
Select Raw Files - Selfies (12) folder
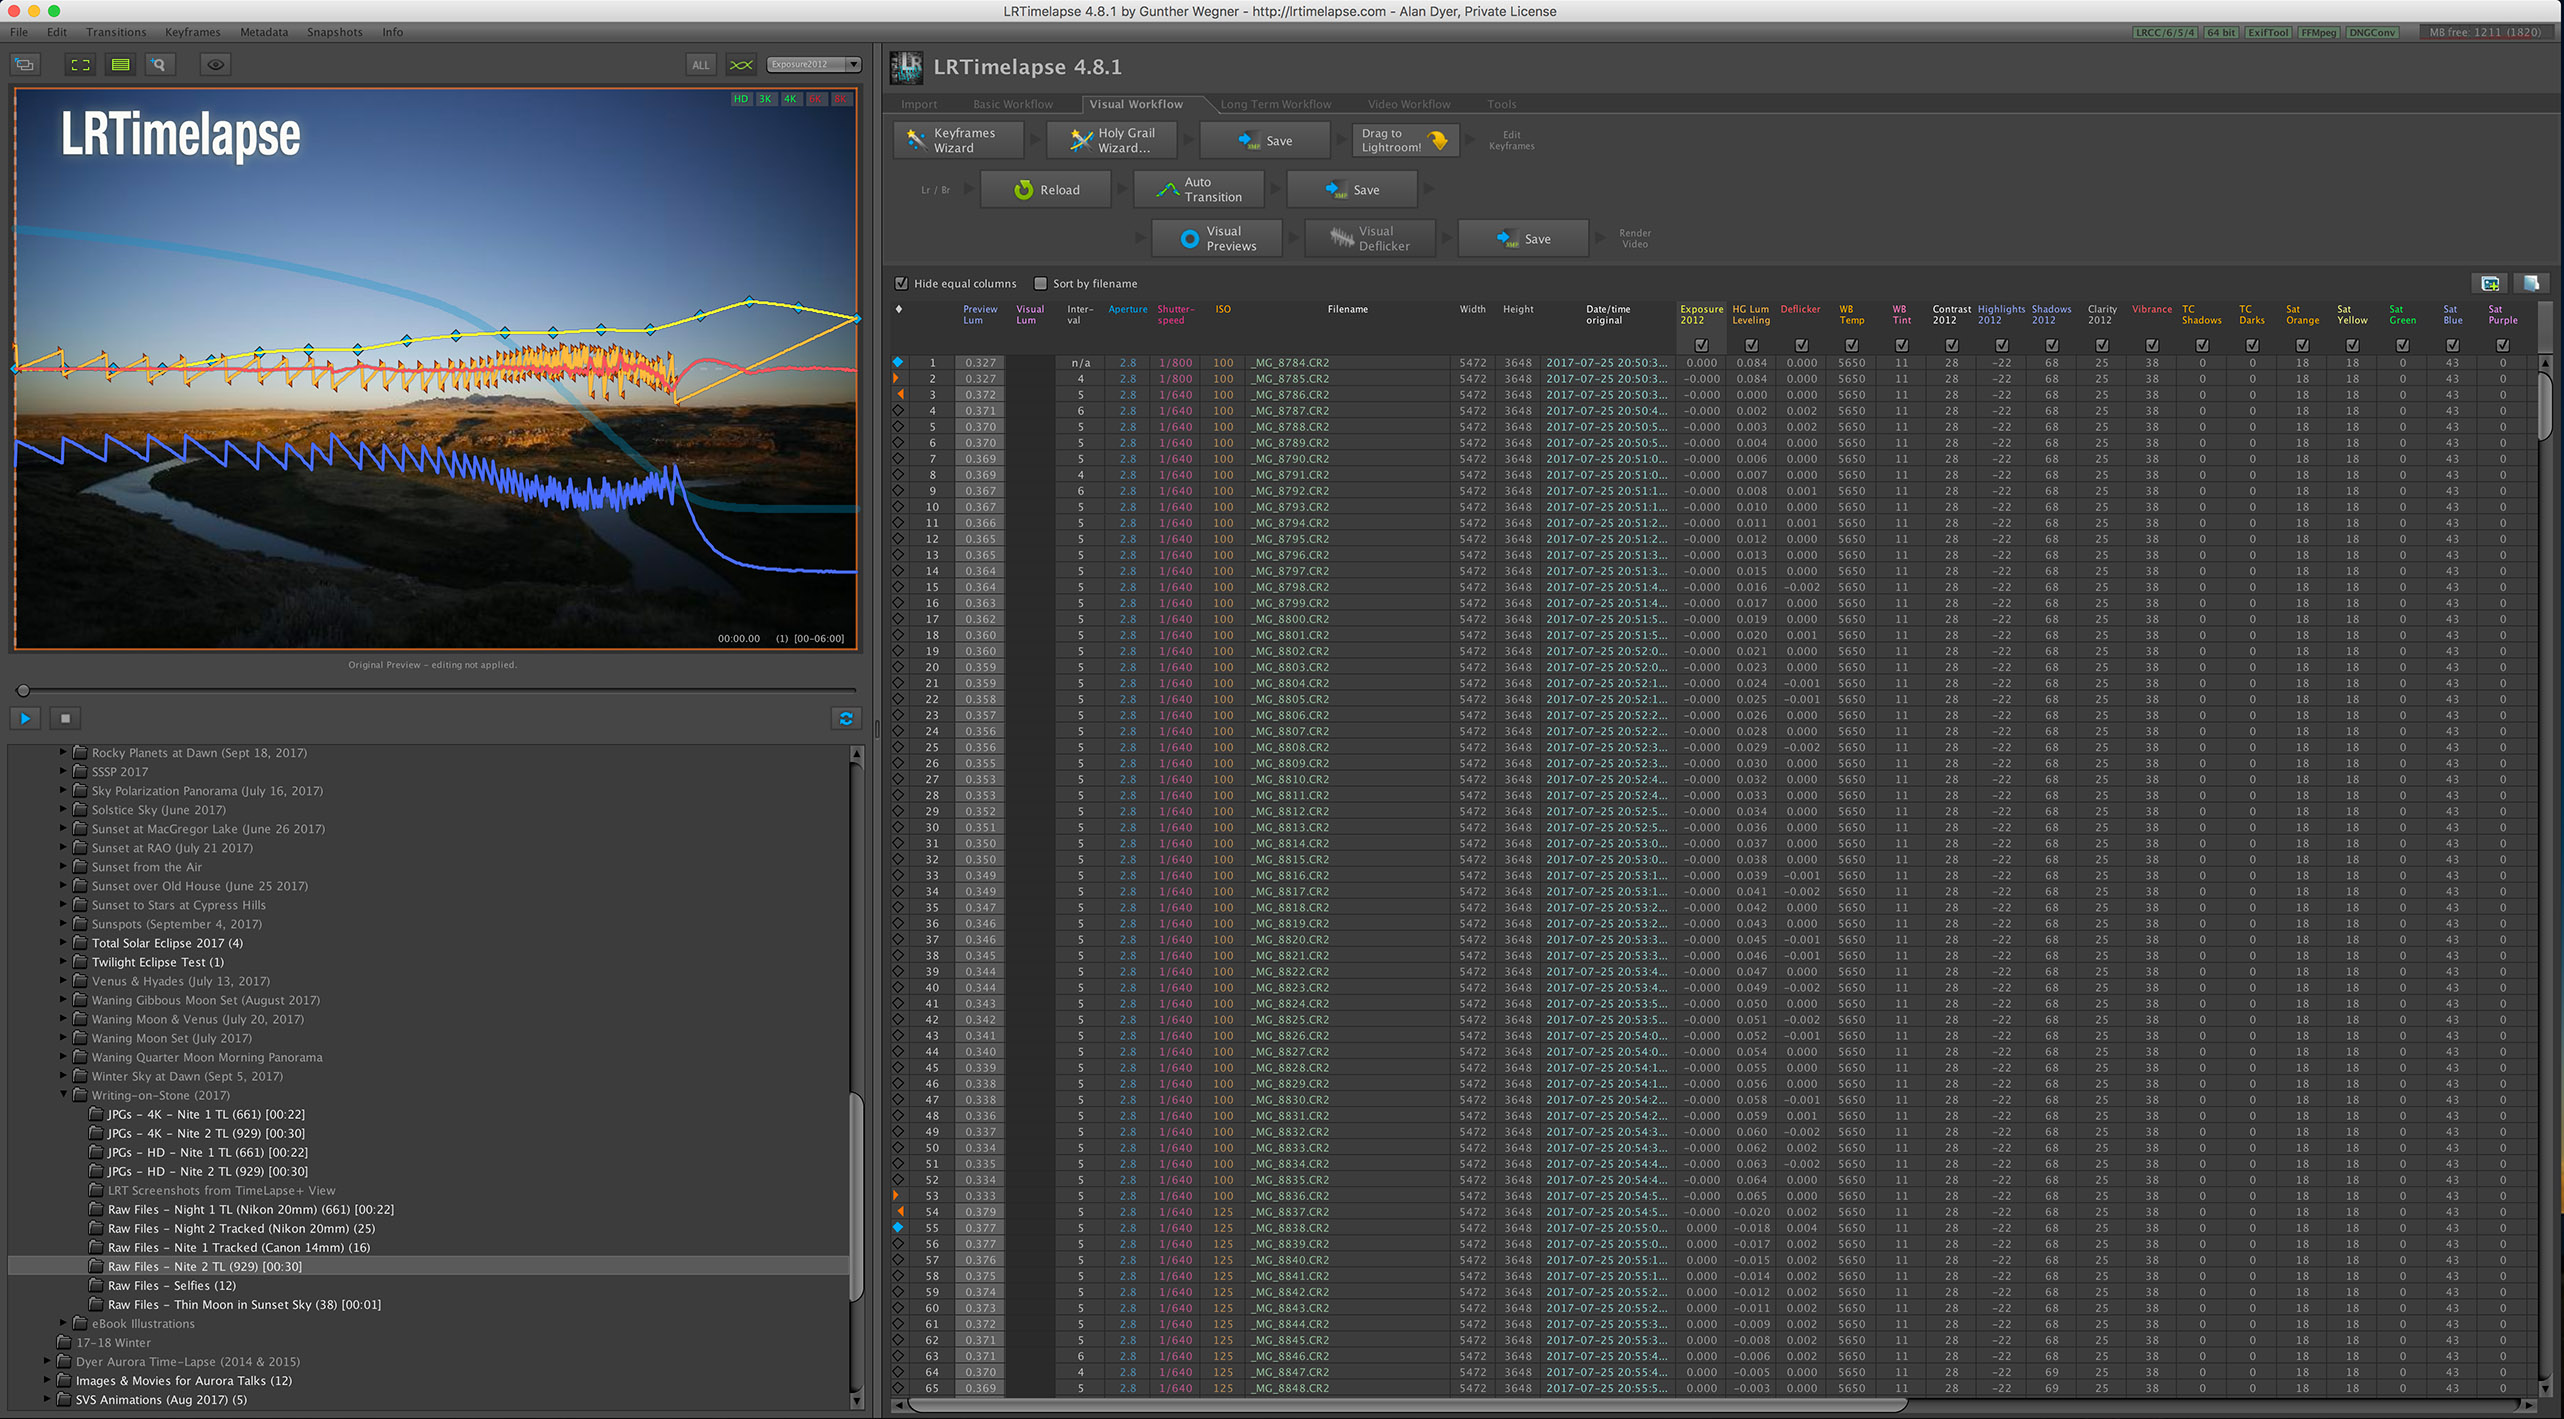(172, 1286)
